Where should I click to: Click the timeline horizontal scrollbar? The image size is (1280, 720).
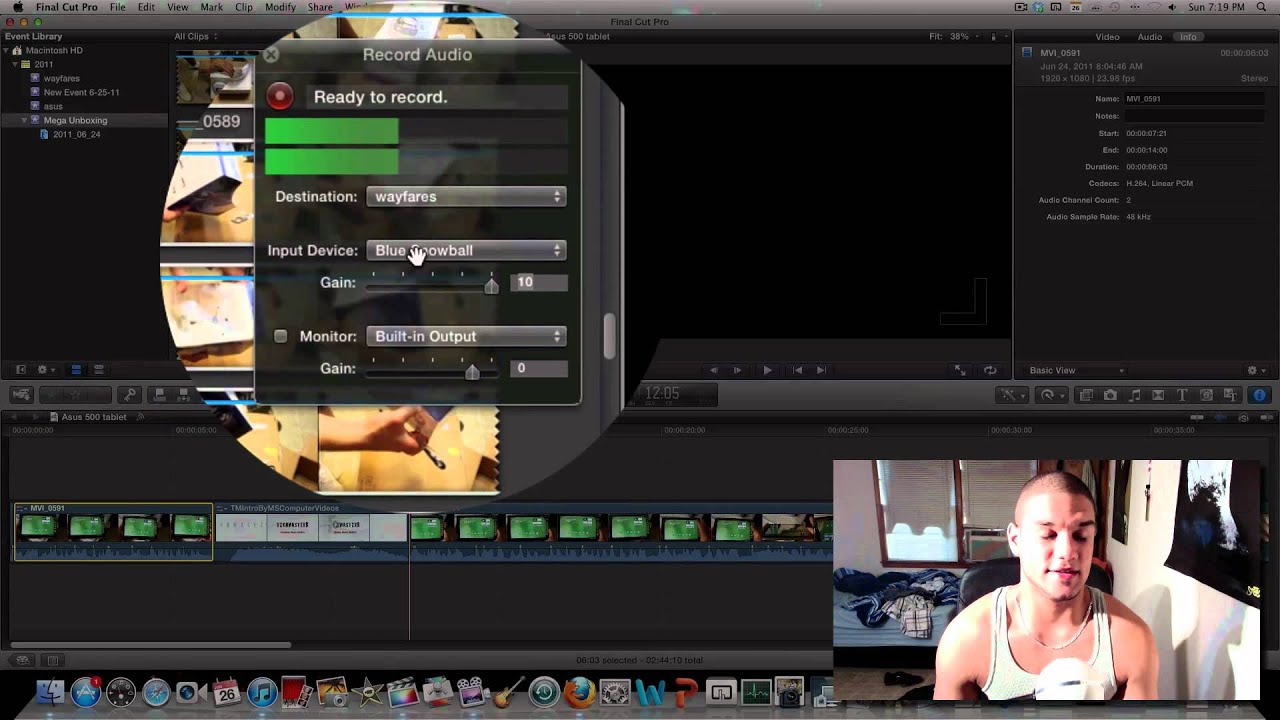150,644
